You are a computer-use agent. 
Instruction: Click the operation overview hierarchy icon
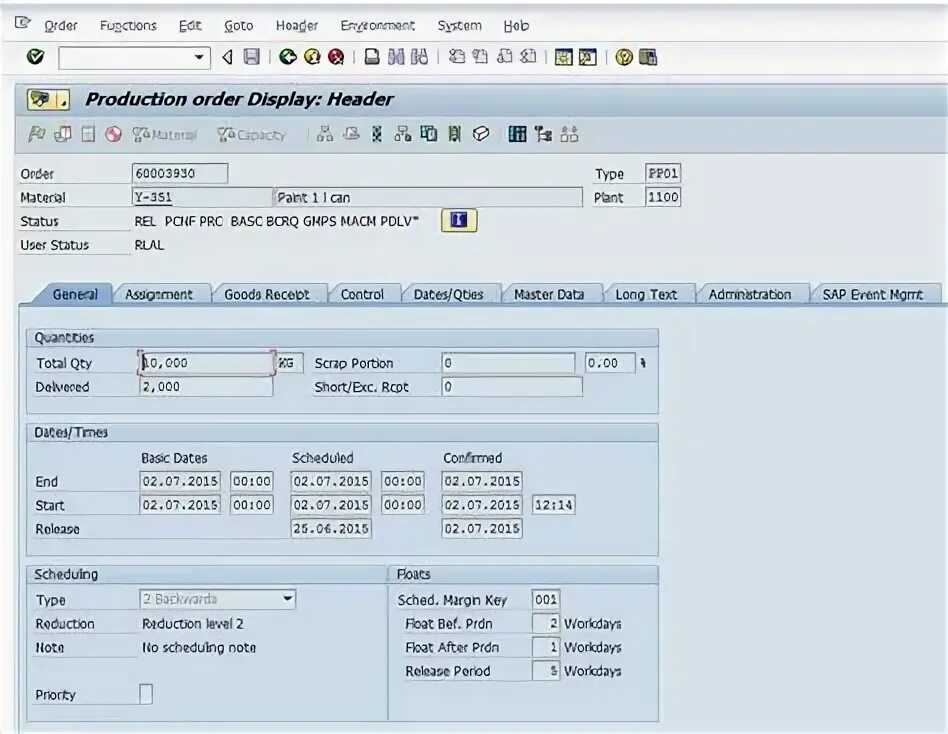pyautogui.click(x=325, y=134)
